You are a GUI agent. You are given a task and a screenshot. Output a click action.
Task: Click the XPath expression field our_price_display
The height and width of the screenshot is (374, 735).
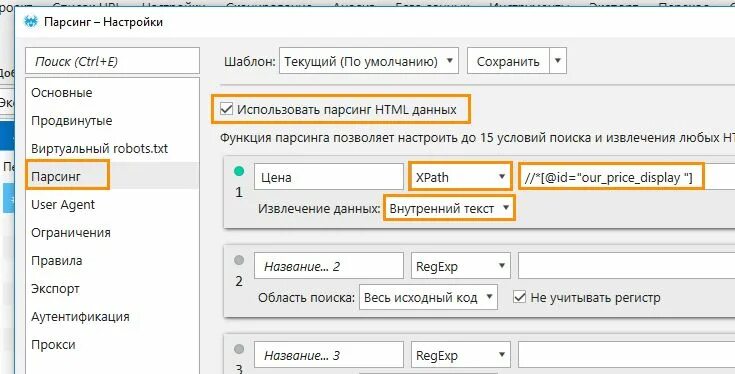626,177
